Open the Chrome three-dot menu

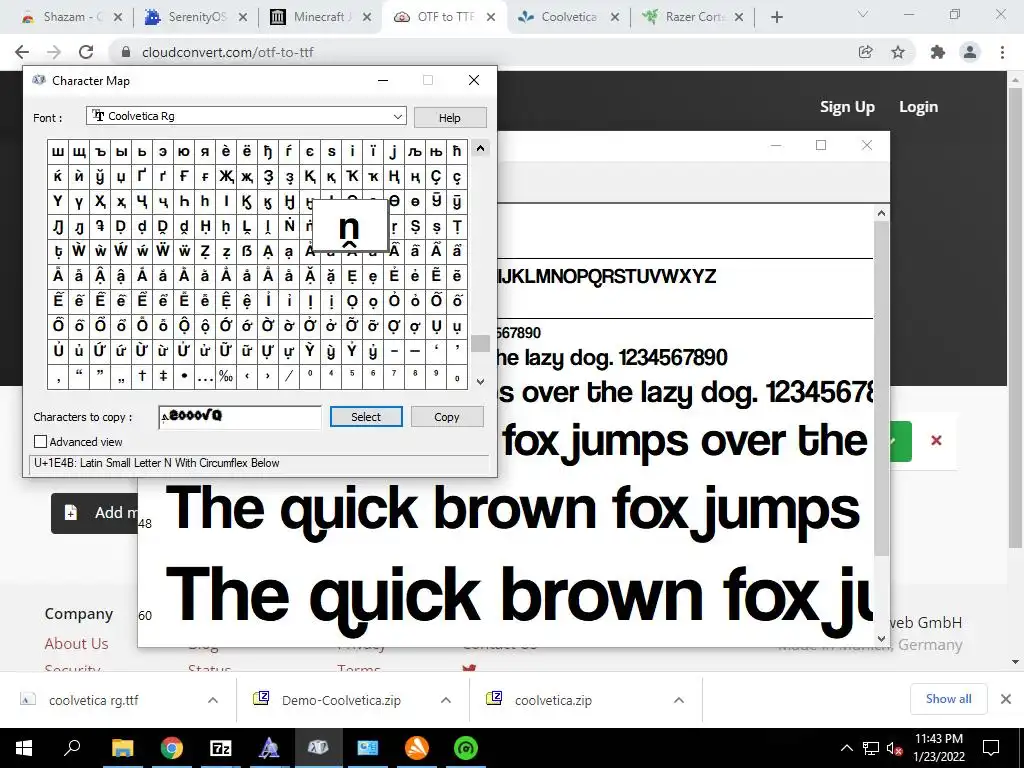1002,52
